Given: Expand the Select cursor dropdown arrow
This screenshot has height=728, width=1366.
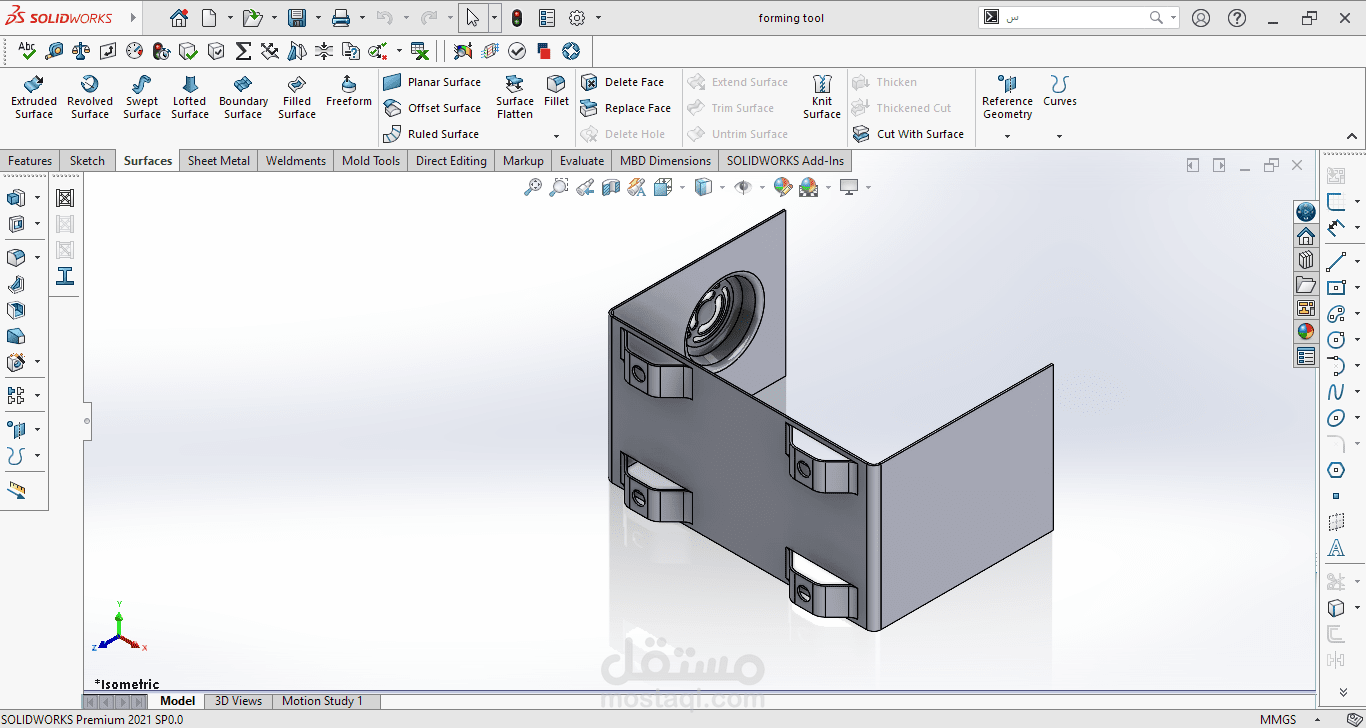Looking at the screenshot, I should tap(494, 18).
